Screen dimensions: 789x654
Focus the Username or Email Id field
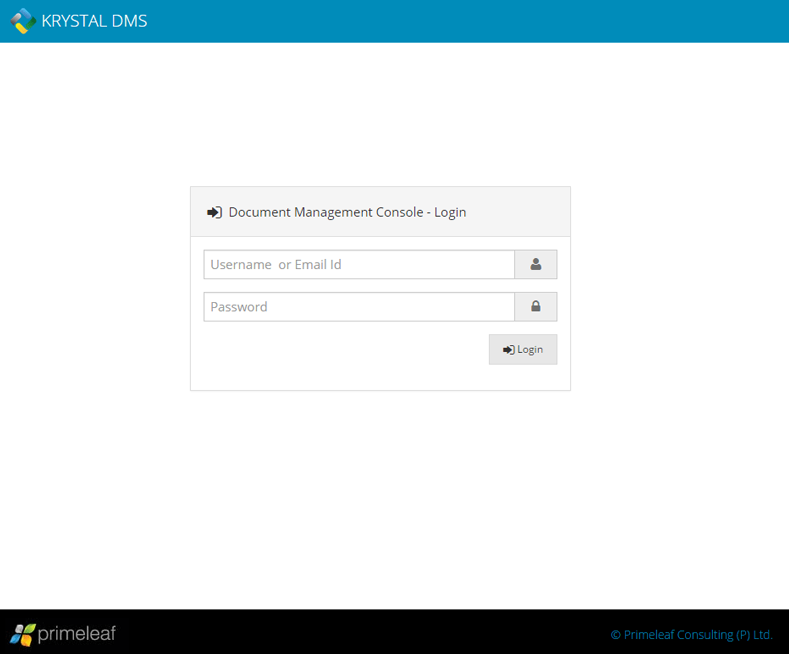point(359,265)
